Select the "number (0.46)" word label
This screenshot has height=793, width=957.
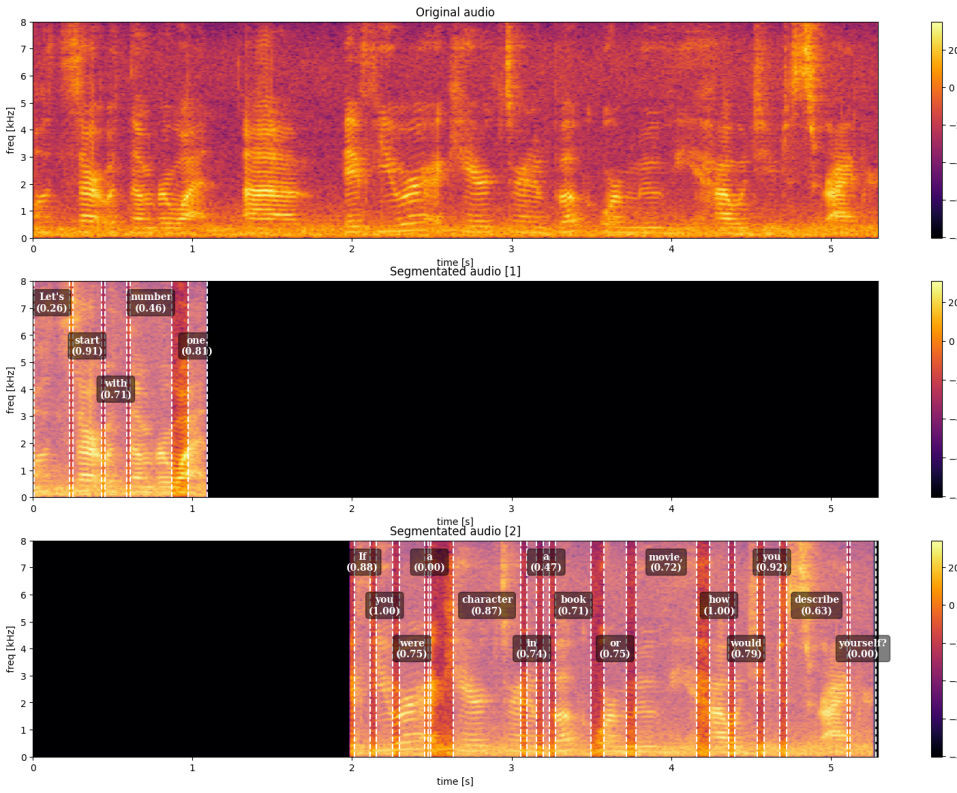(151, 302)
